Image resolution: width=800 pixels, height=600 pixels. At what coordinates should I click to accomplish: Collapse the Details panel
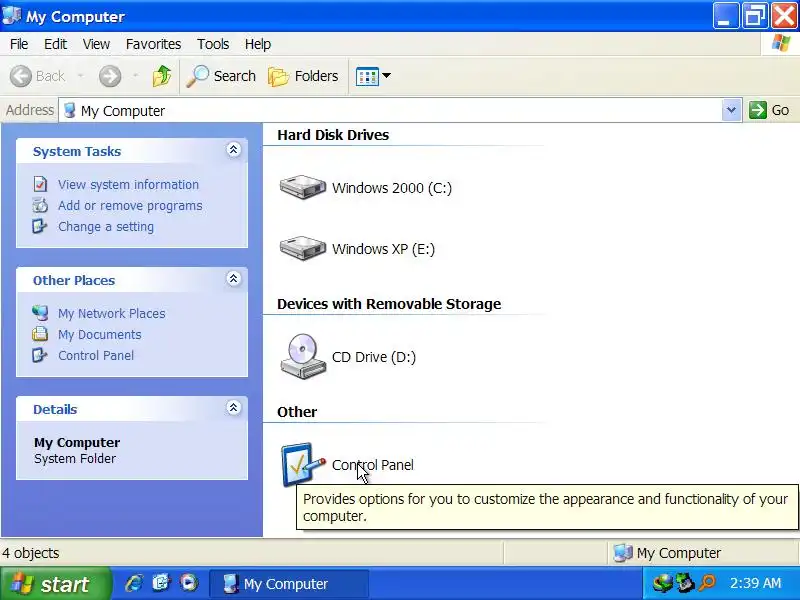click(x=234, y=408)
